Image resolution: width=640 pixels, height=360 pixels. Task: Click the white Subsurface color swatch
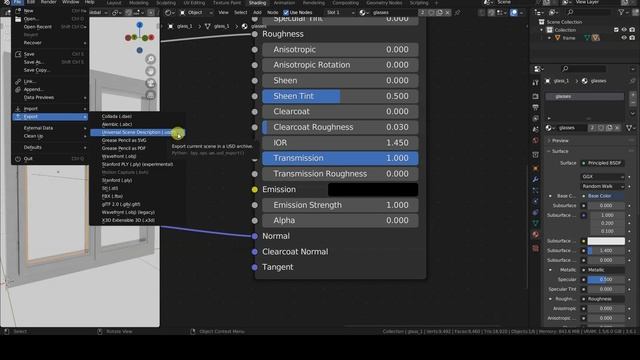pos(606,241)
